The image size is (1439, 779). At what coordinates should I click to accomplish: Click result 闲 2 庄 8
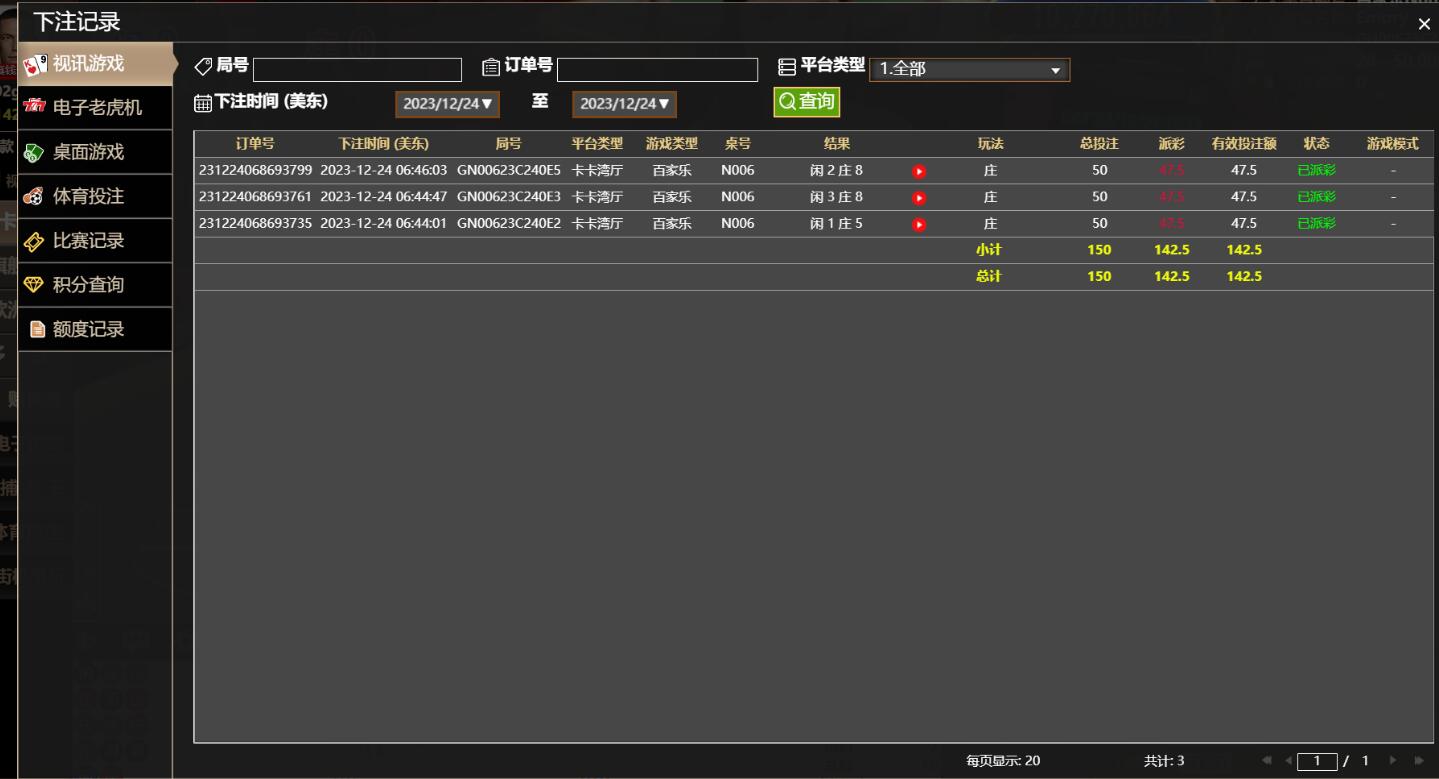click(836, 170)
